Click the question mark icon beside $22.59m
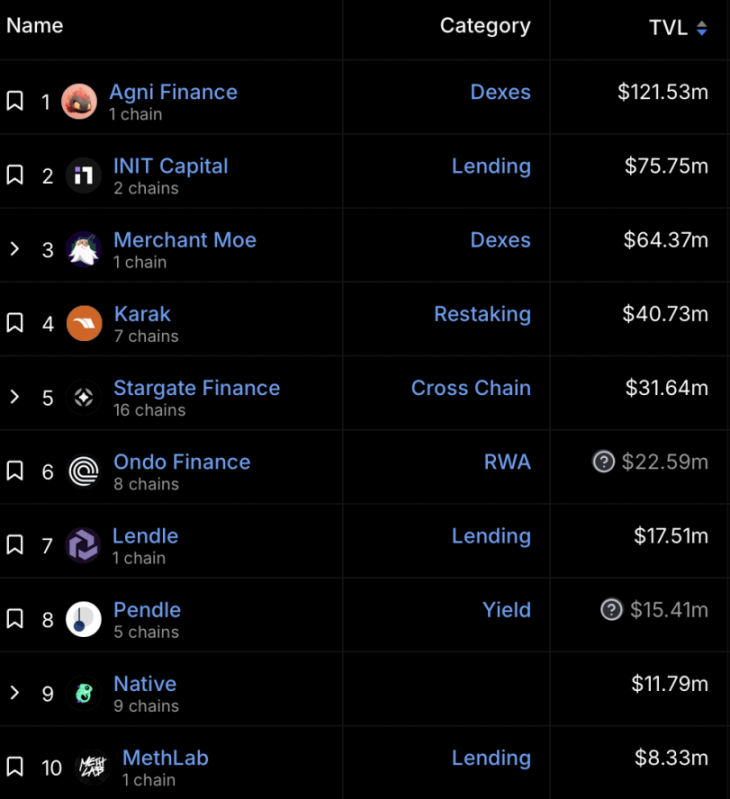The height and width of the screenshot is (799, 730). coord(603,462)
